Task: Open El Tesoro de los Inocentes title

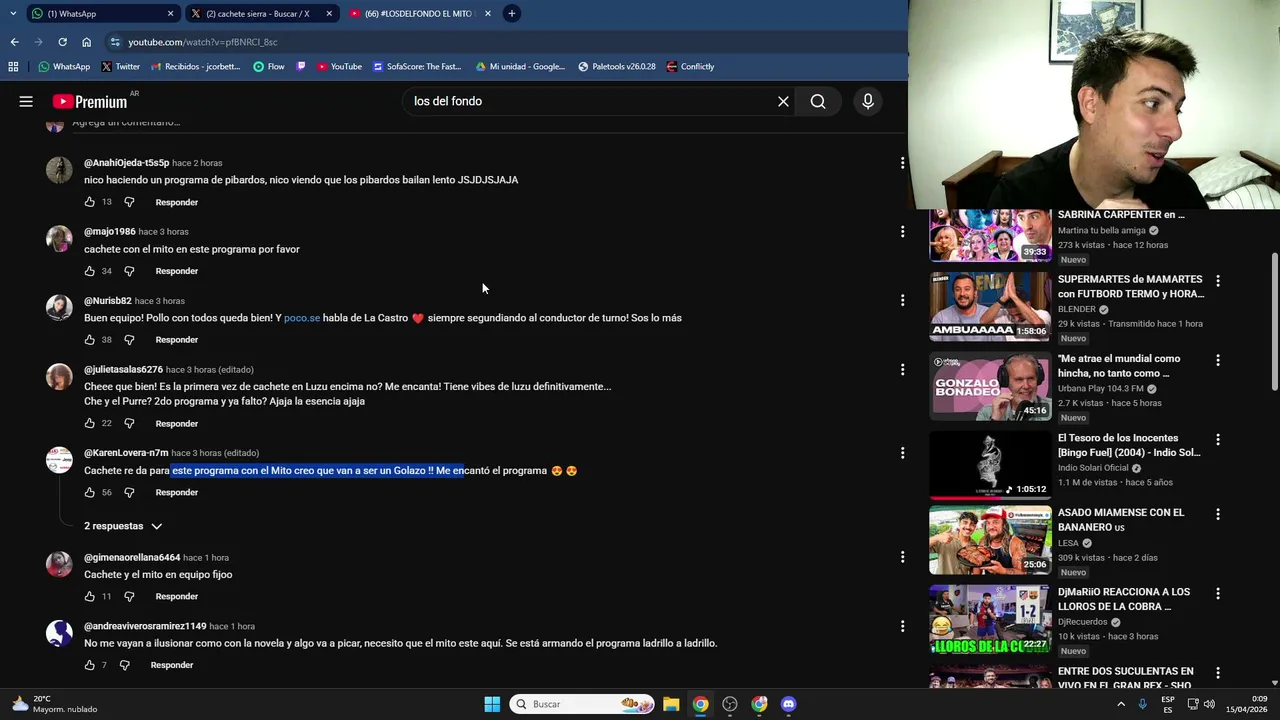Action: coord(1129,445)
